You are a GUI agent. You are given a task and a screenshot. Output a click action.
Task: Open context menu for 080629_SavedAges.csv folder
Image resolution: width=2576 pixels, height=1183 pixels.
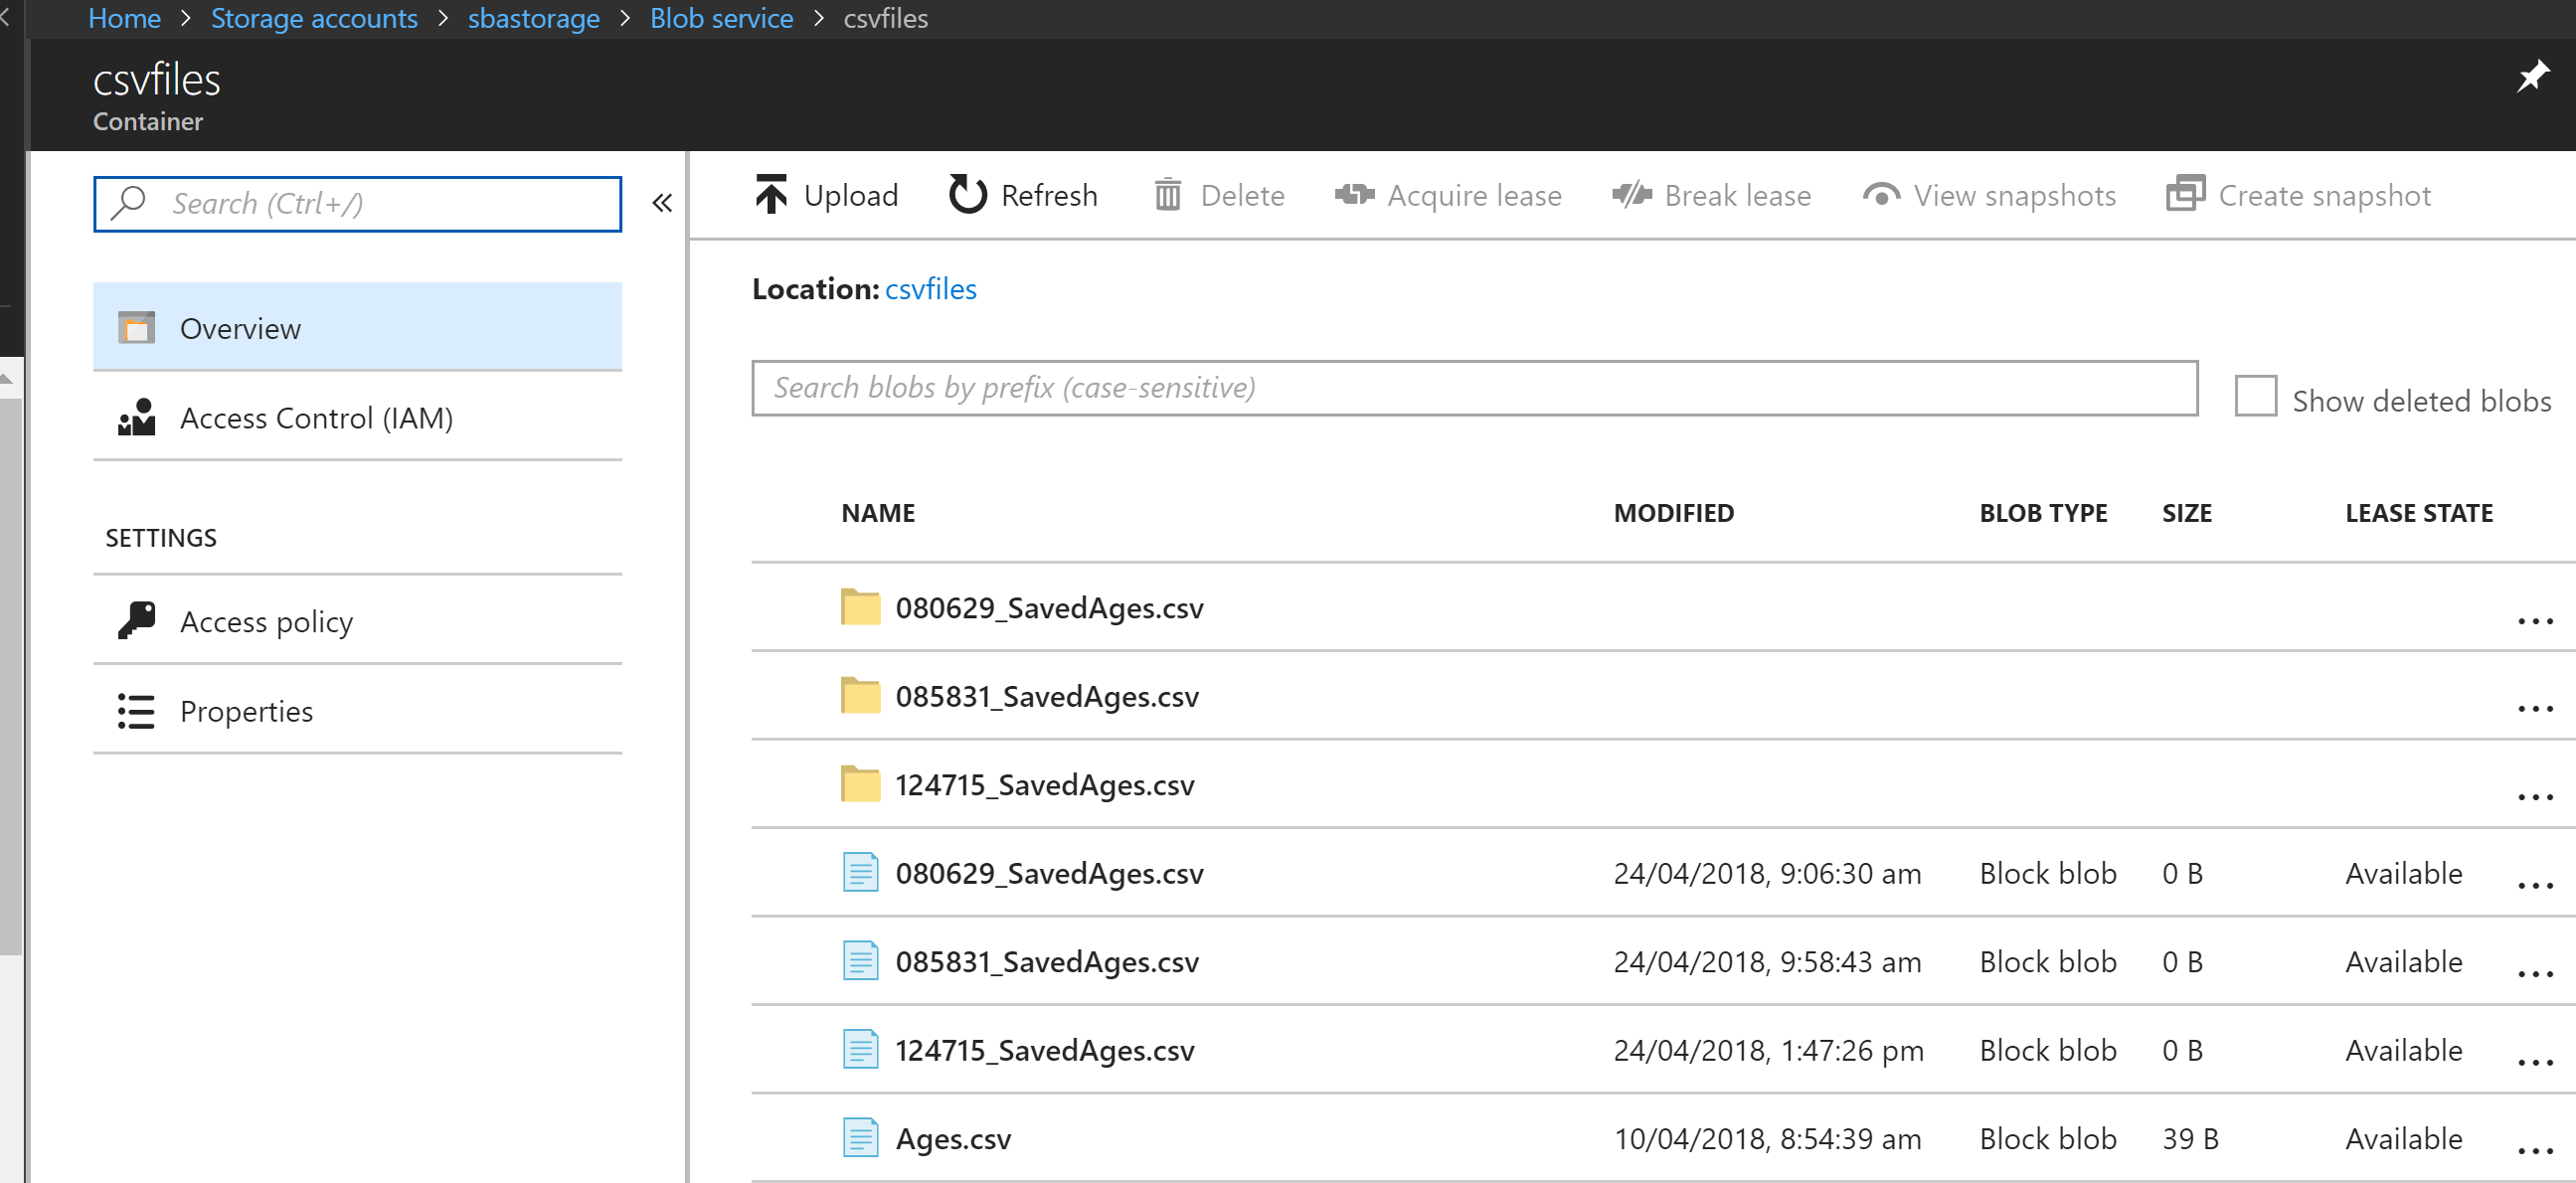point(2535,622)
